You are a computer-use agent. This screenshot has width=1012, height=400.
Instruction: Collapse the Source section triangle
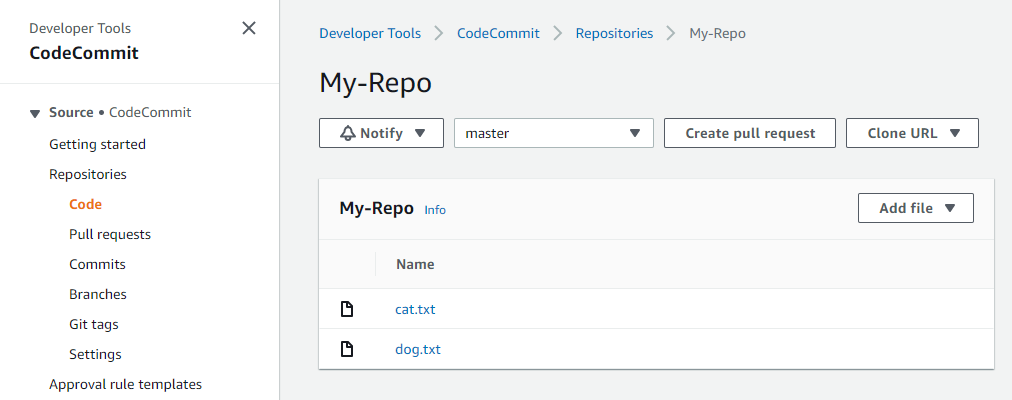point(35,113)
